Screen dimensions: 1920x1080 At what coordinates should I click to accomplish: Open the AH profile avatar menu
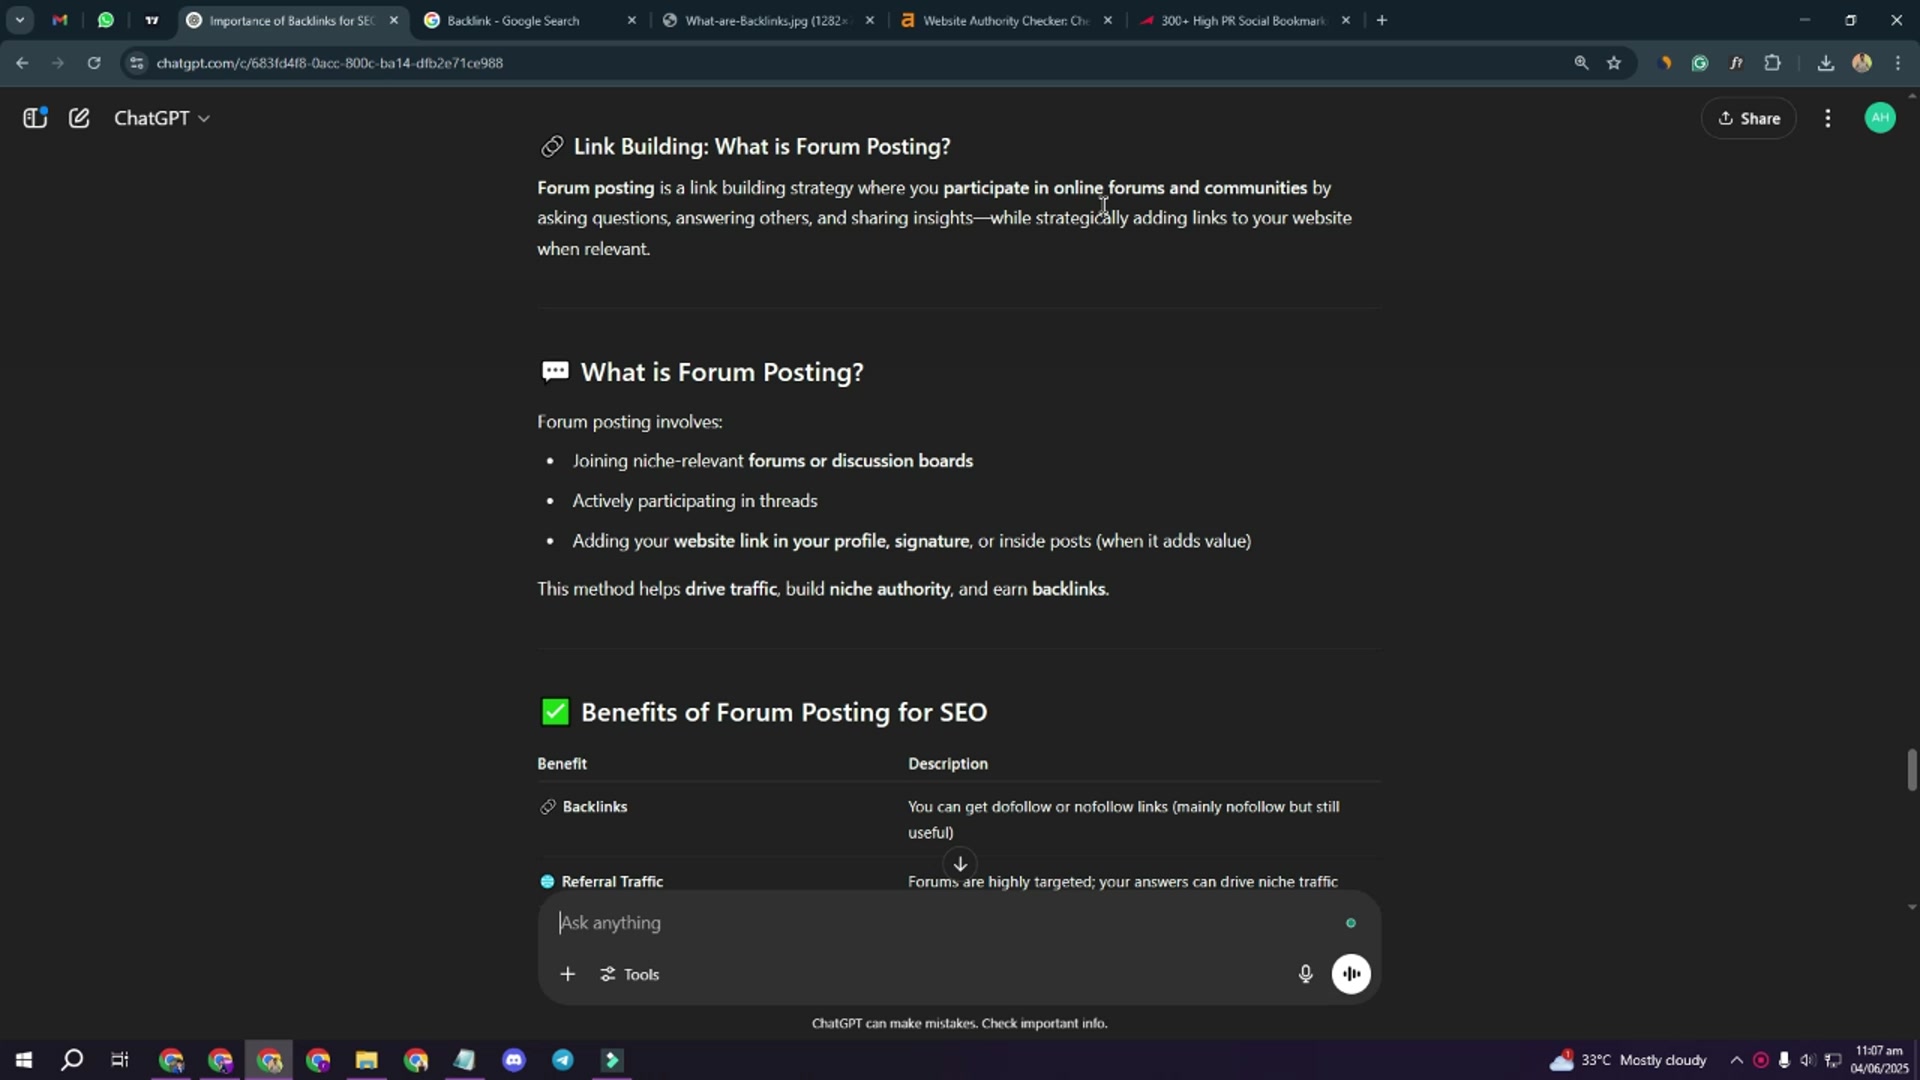click(1880, 118)
